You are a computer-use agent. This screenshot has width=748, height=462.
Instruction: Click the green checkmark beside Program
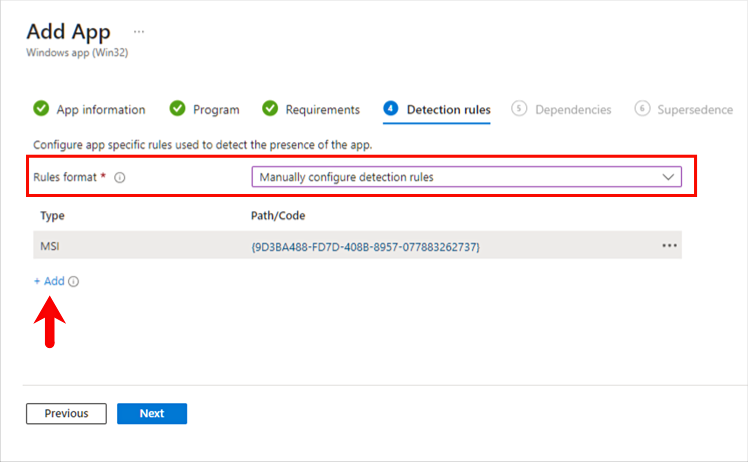click(x=177, y=109)
